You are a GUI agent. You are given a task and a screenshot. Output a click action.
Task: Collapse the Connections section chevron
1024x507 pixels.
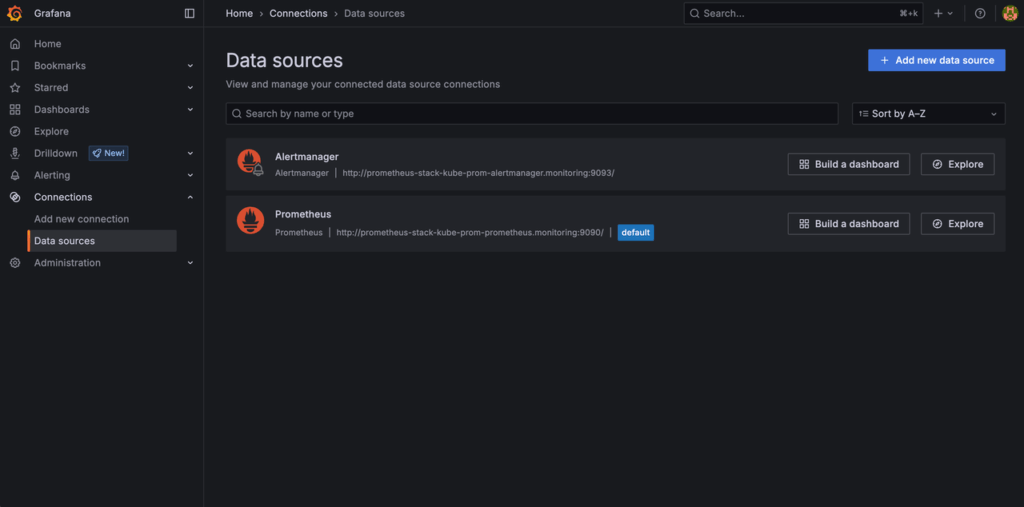click(x=190, y=197)
